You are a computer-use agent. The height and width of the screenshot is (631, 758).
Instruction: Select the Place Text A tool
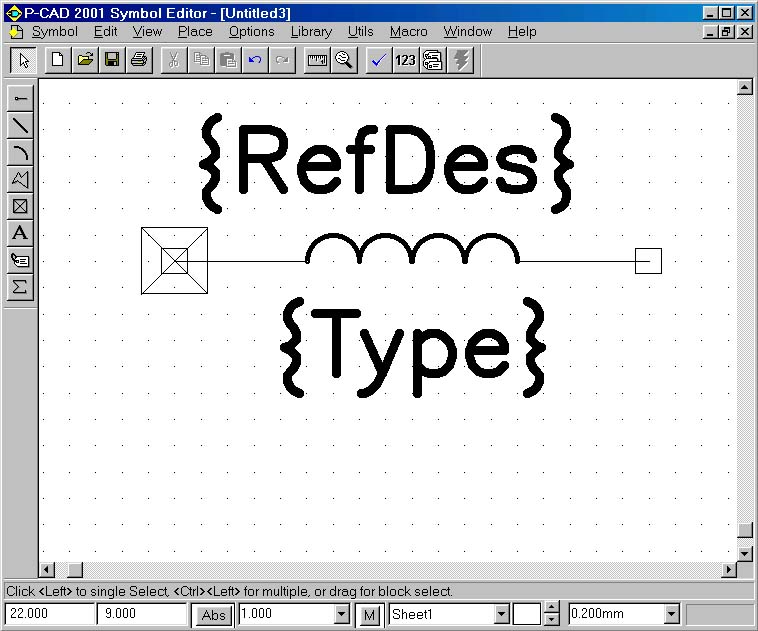coord(20,234)
